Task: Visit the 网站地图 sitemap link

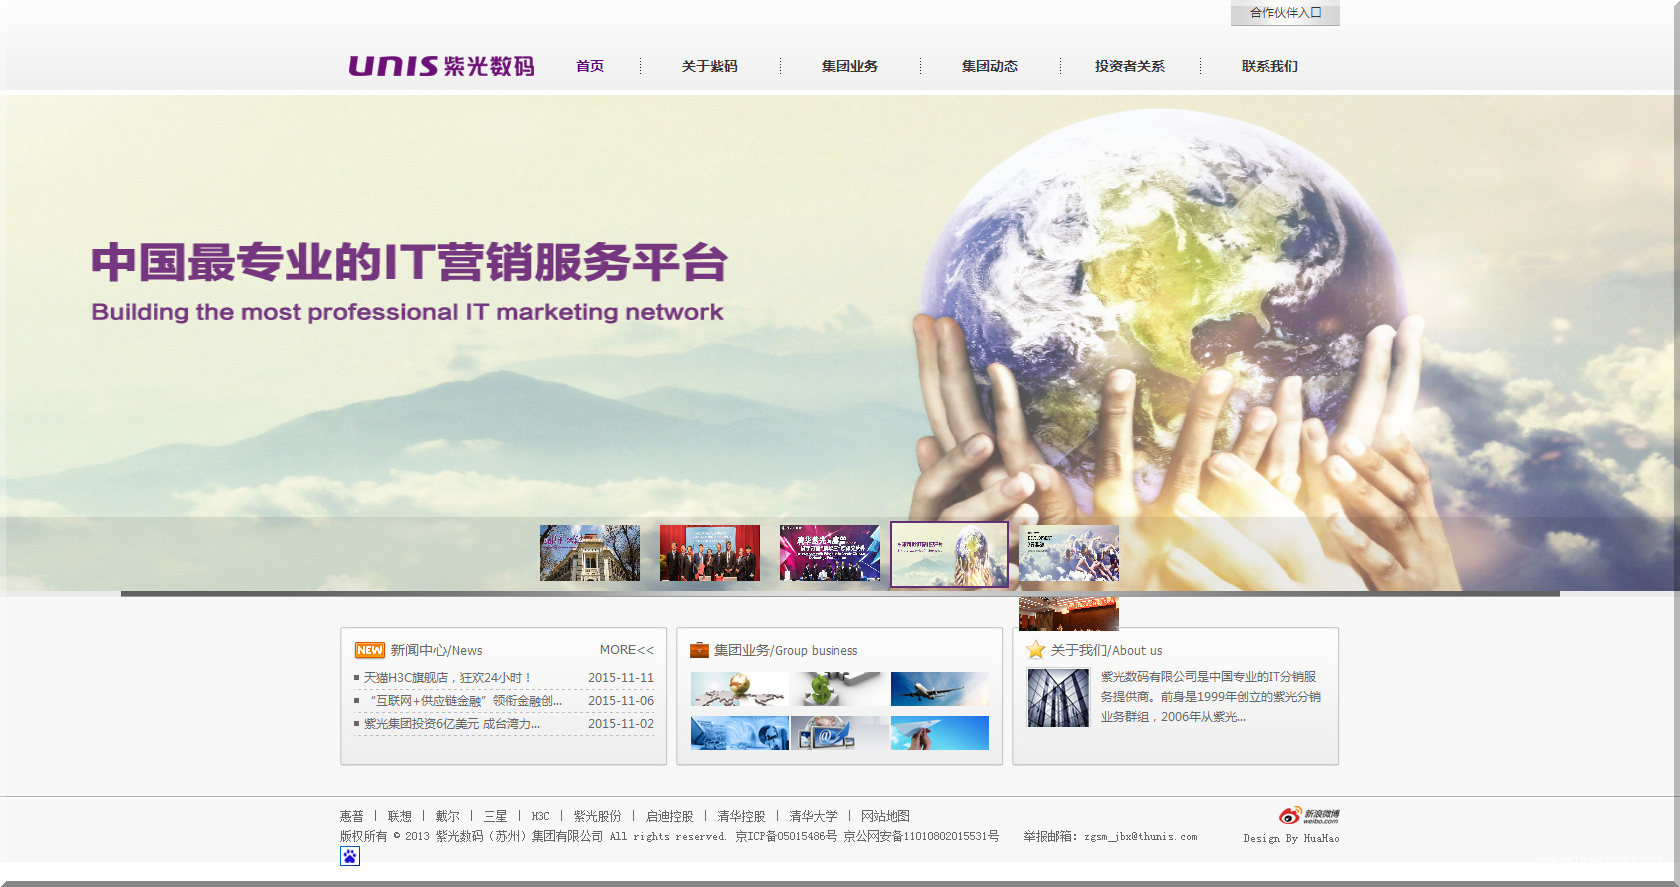Action: 885,816
